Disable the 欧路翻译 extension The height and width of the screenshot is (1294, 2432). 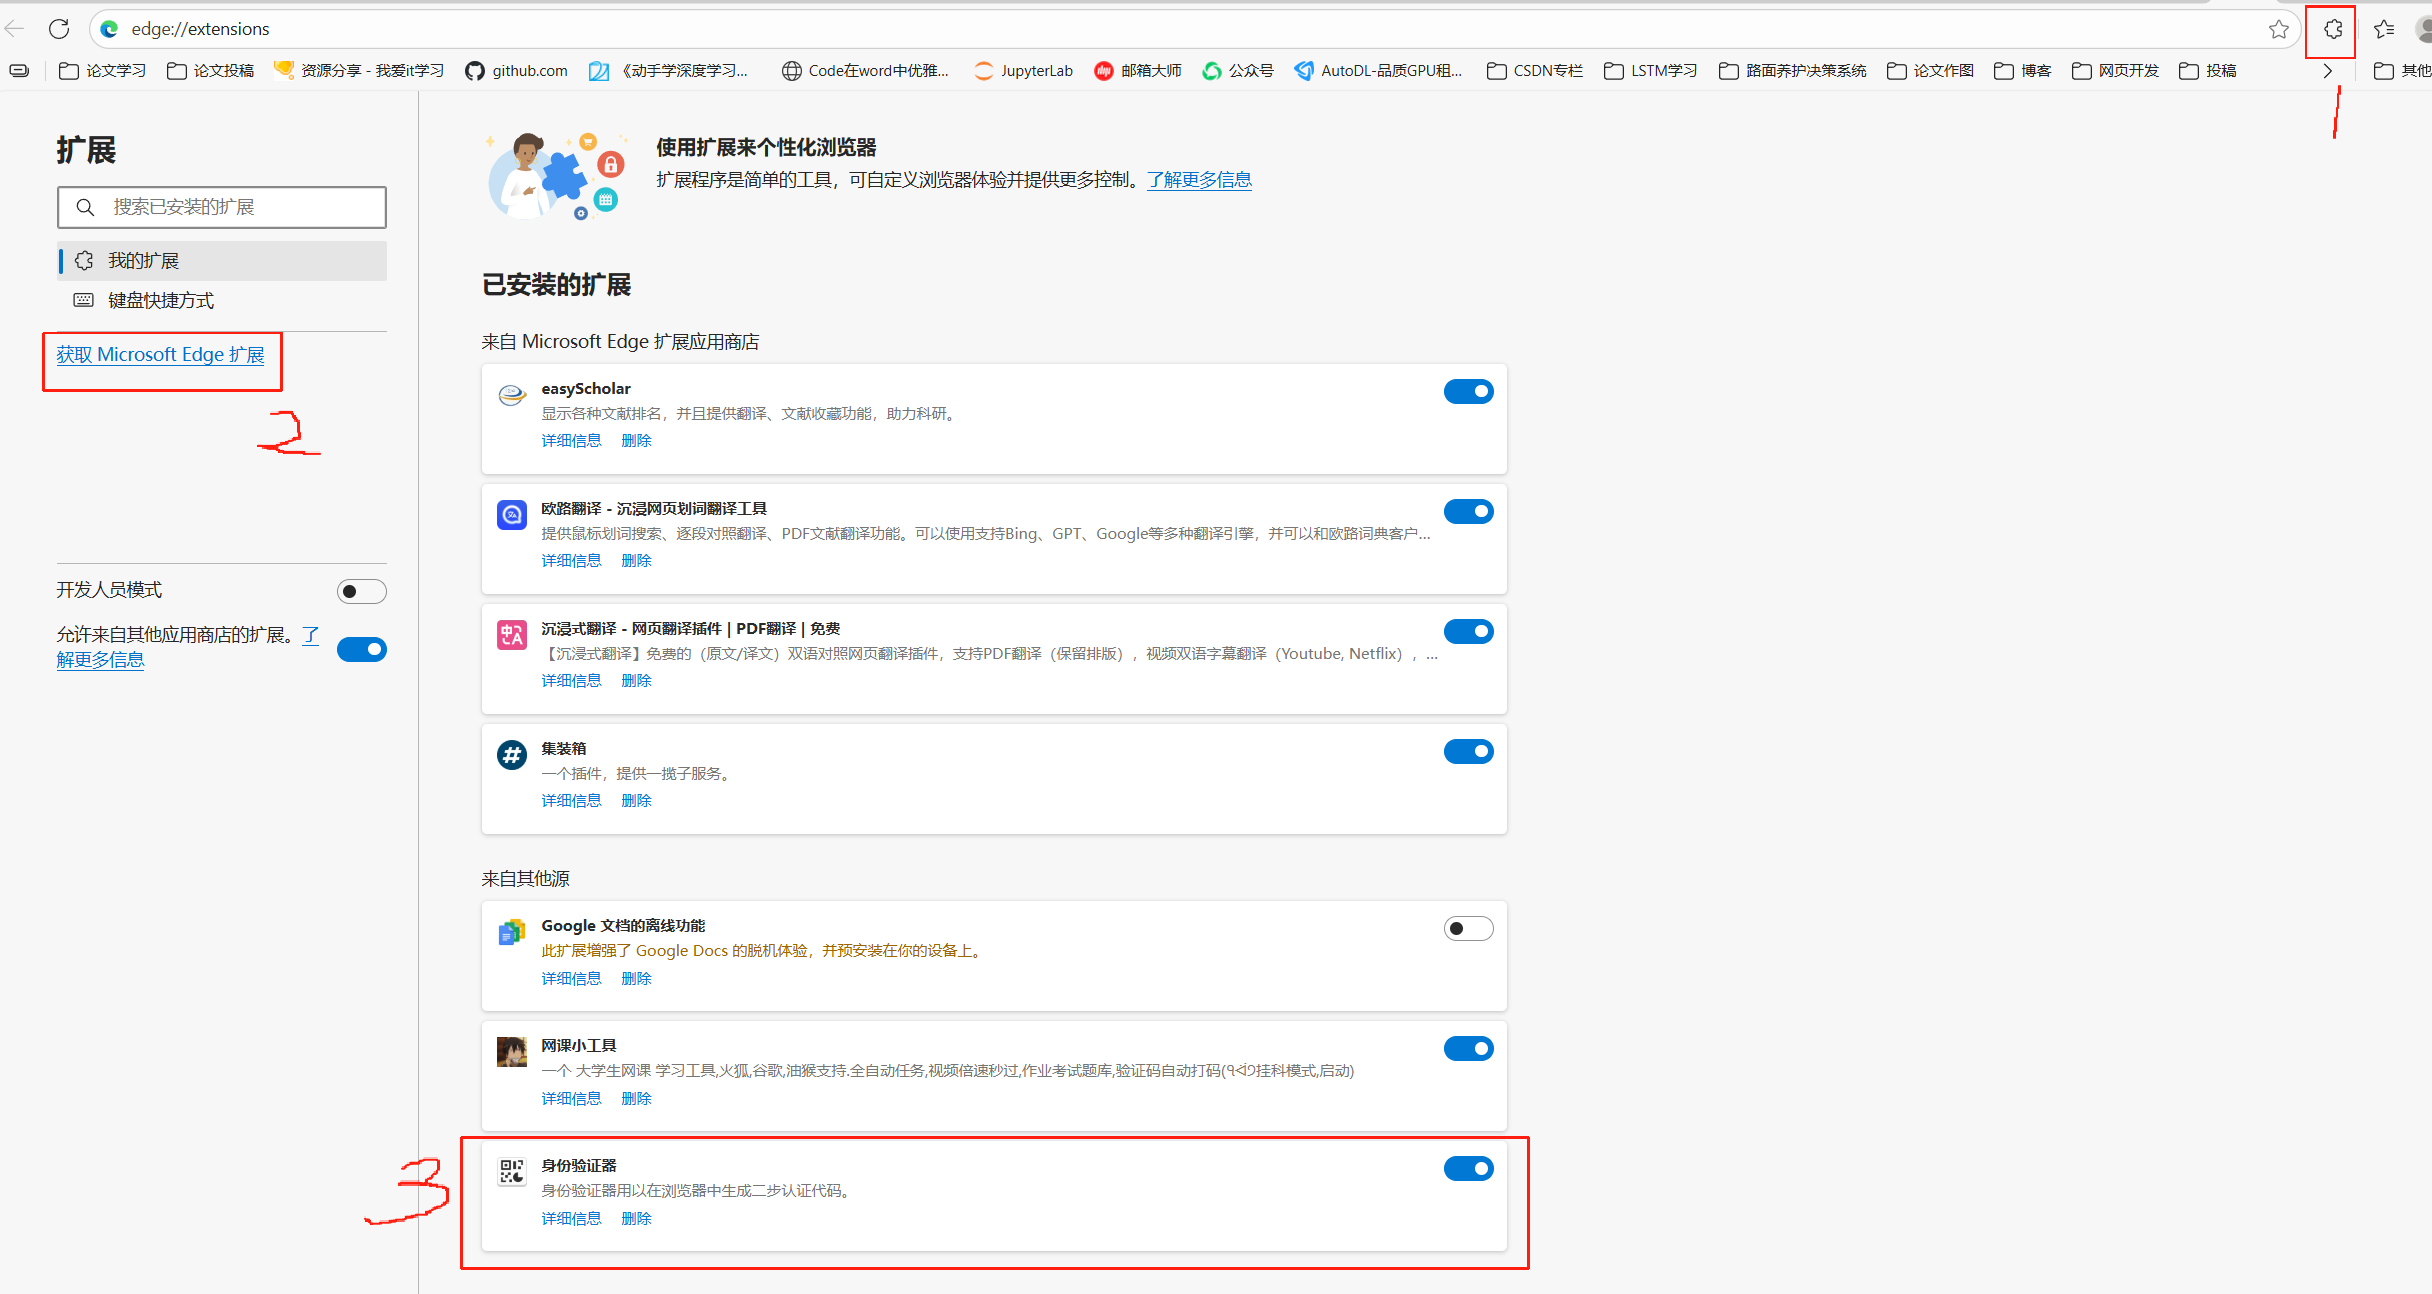[x=1468, y=512]
